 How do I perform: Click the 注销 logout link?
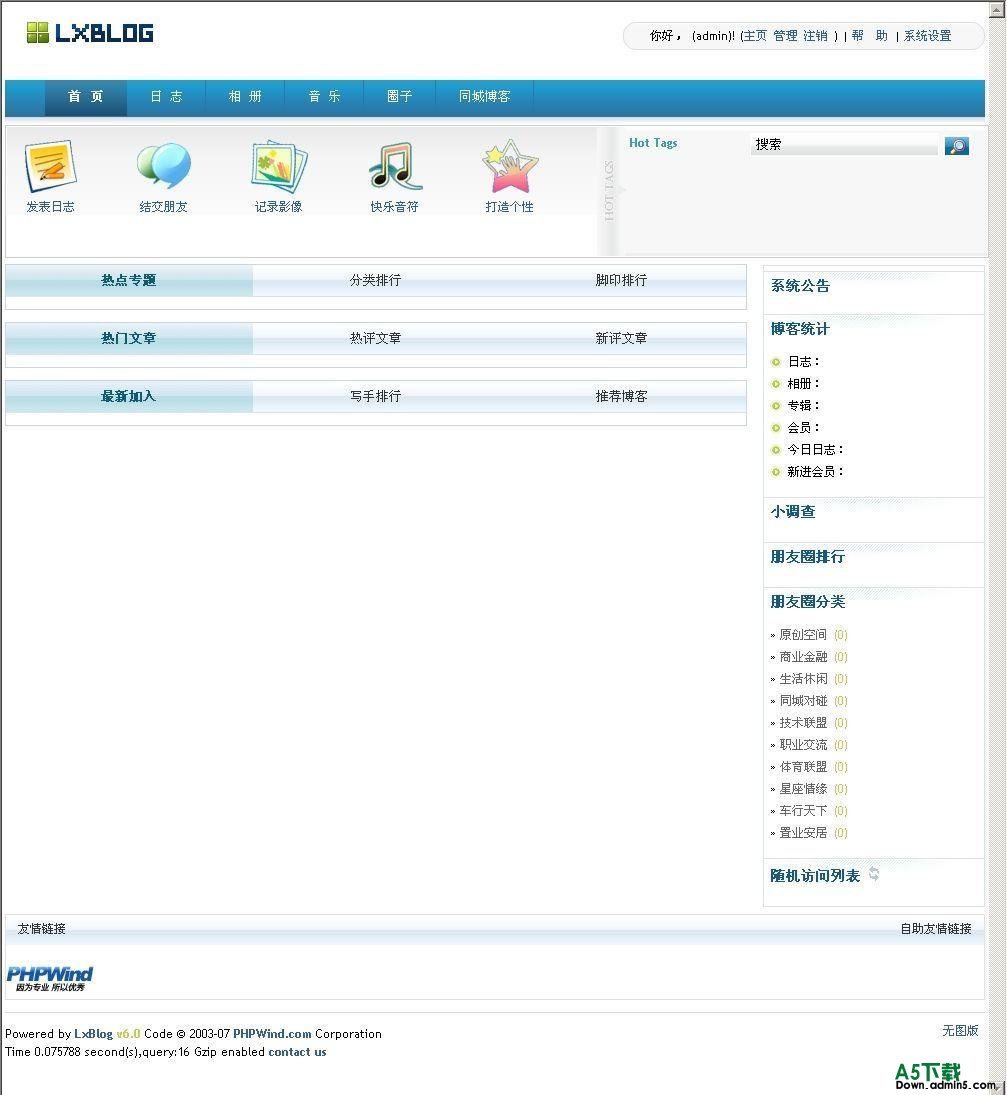point(815,36)
